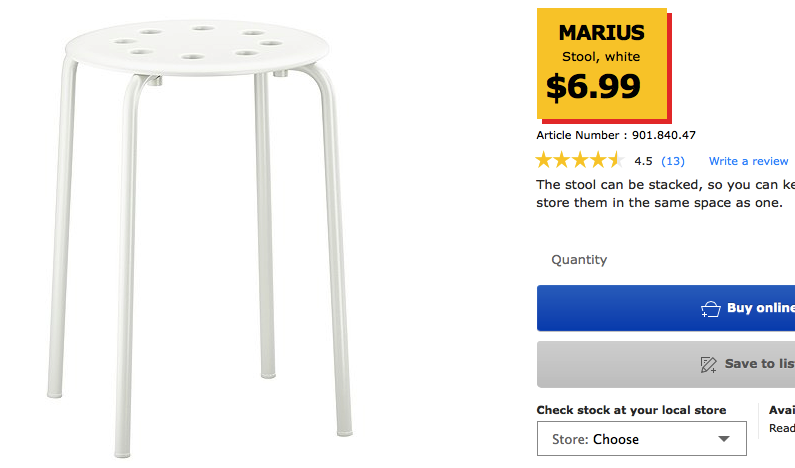Open the 13 reviews link

coord(673,161)
